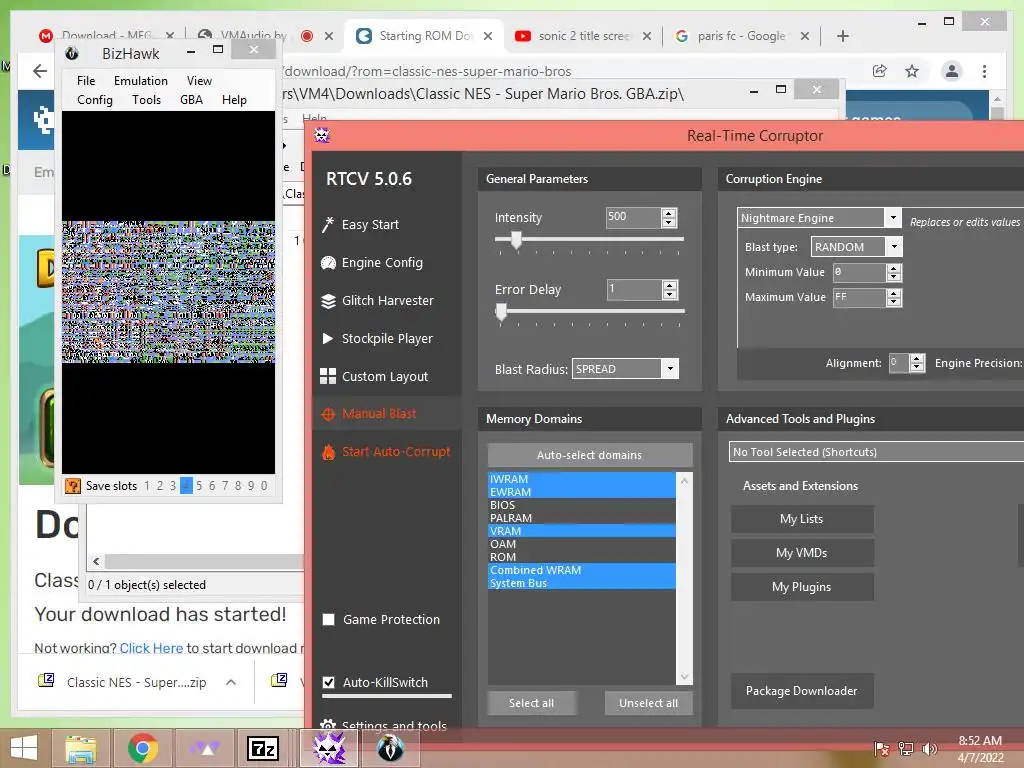
Task: Open Engine Config panel icon
Action: coord(328,263)
